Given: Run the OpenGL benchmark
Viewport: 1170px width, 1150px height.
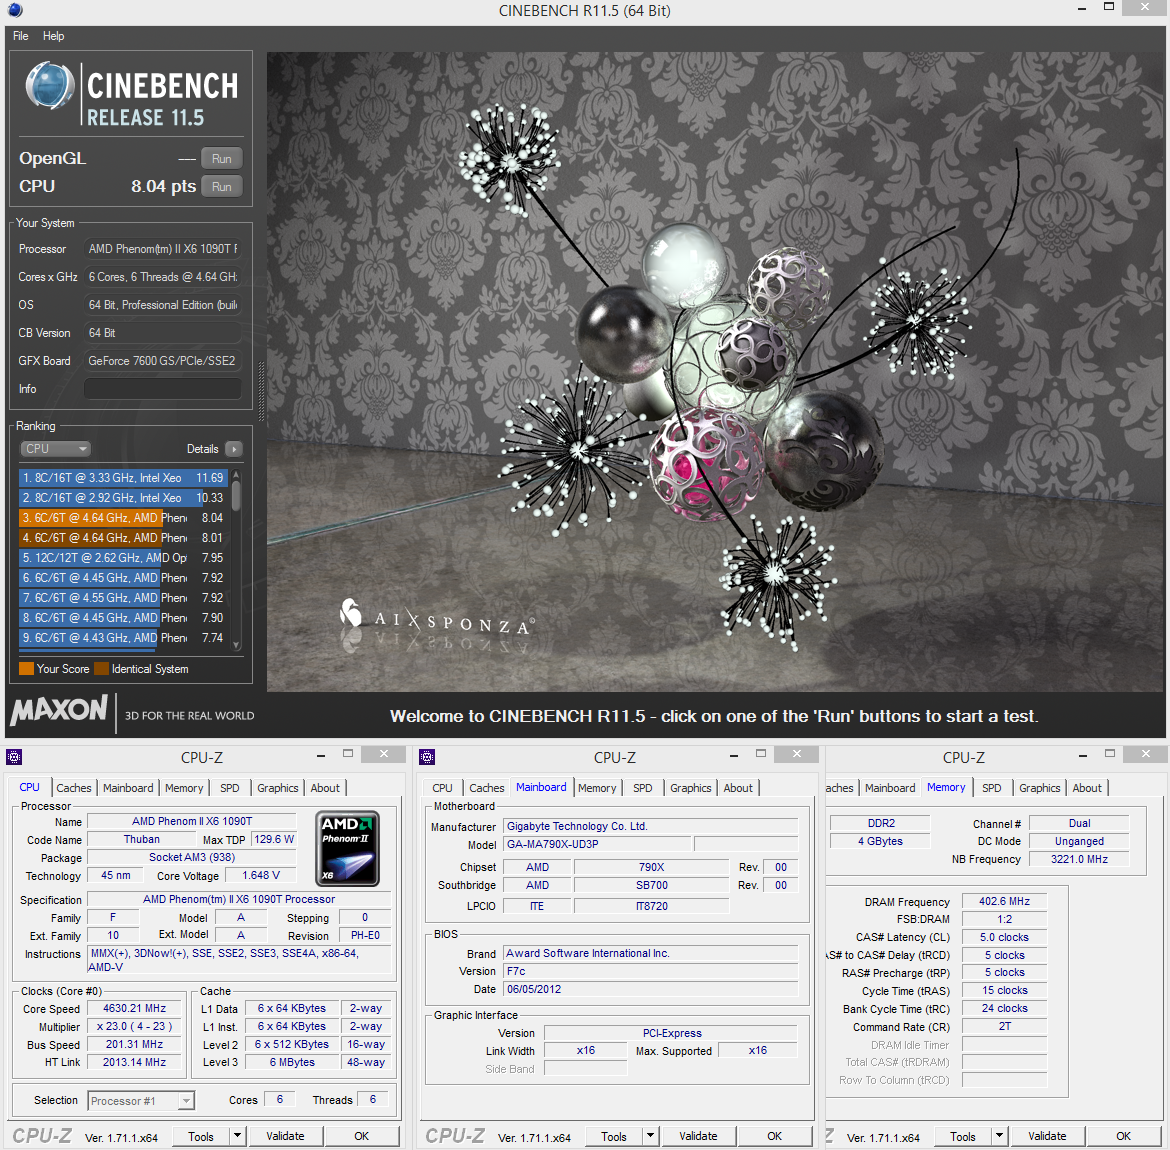Looking at the screenshot, I should [222, 159].
